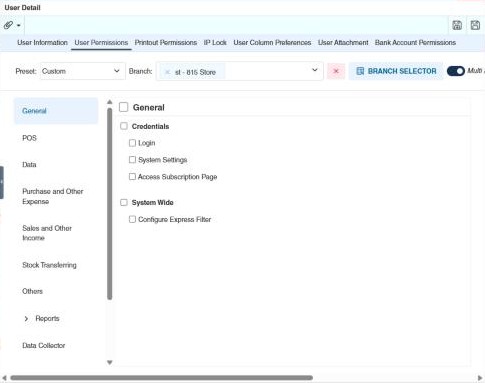Click the category list scroll down arrow
The image size is (485, 383).
(x=110, y=362)
